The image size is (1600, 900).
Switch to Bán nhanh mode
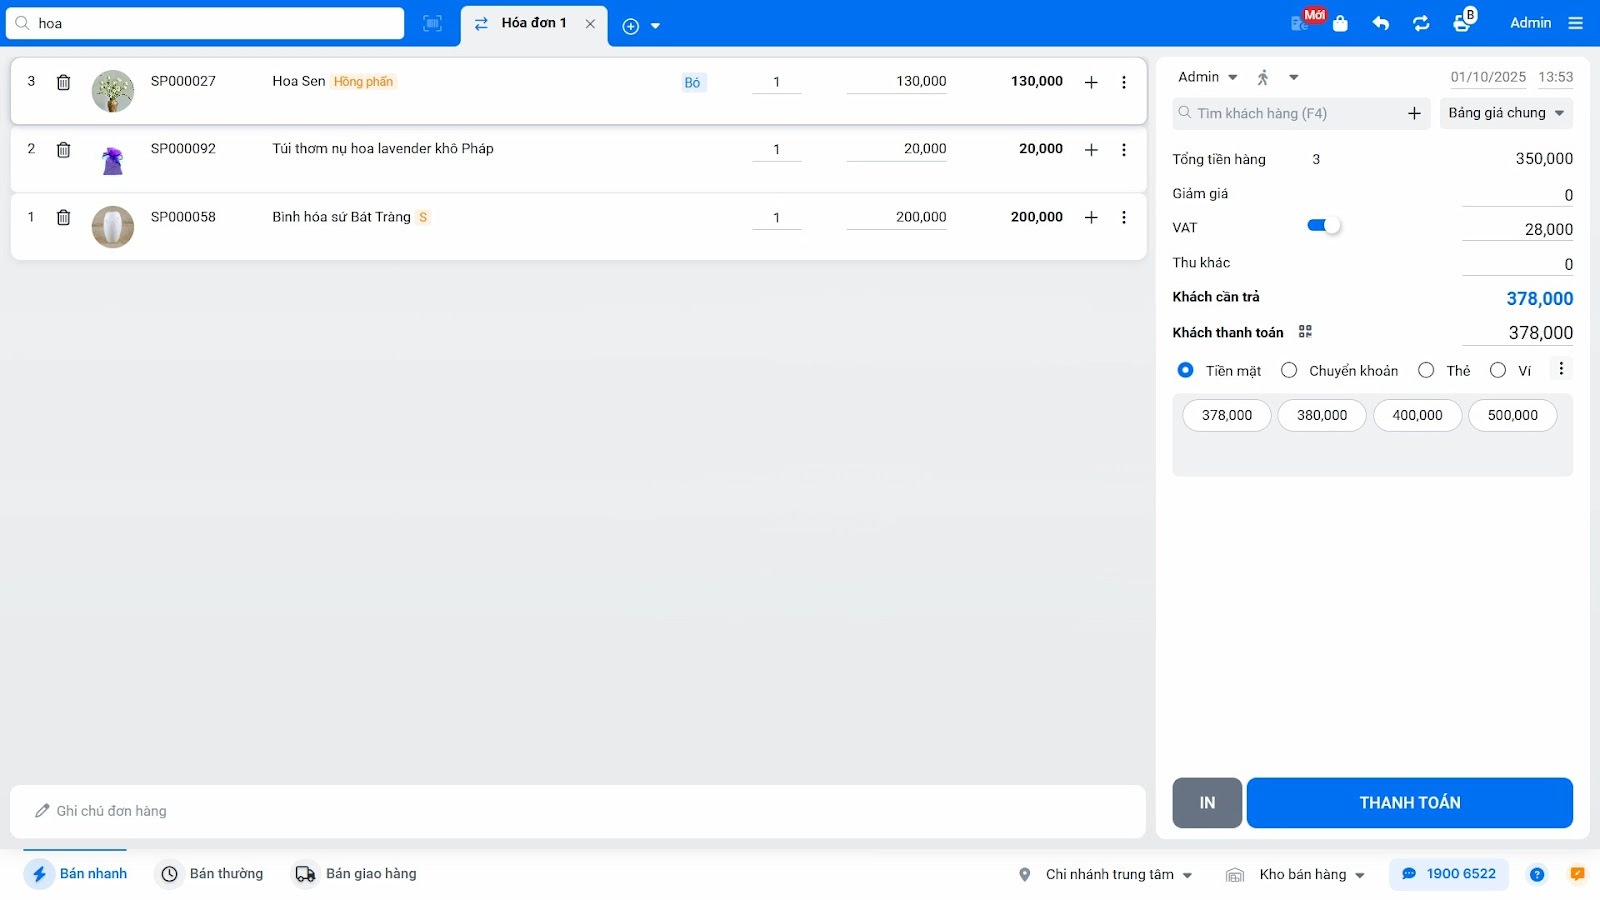point(77,874)
